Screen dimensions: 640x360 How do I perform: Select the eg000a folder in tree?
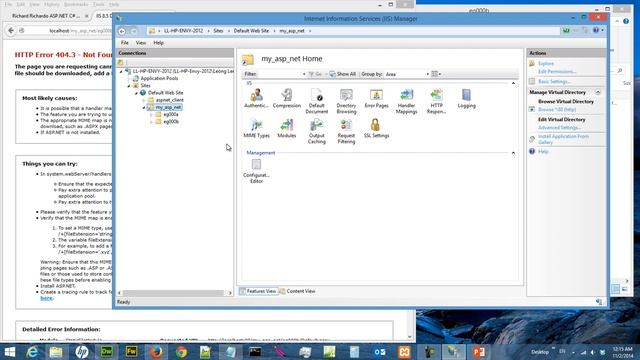pos(171,115)
